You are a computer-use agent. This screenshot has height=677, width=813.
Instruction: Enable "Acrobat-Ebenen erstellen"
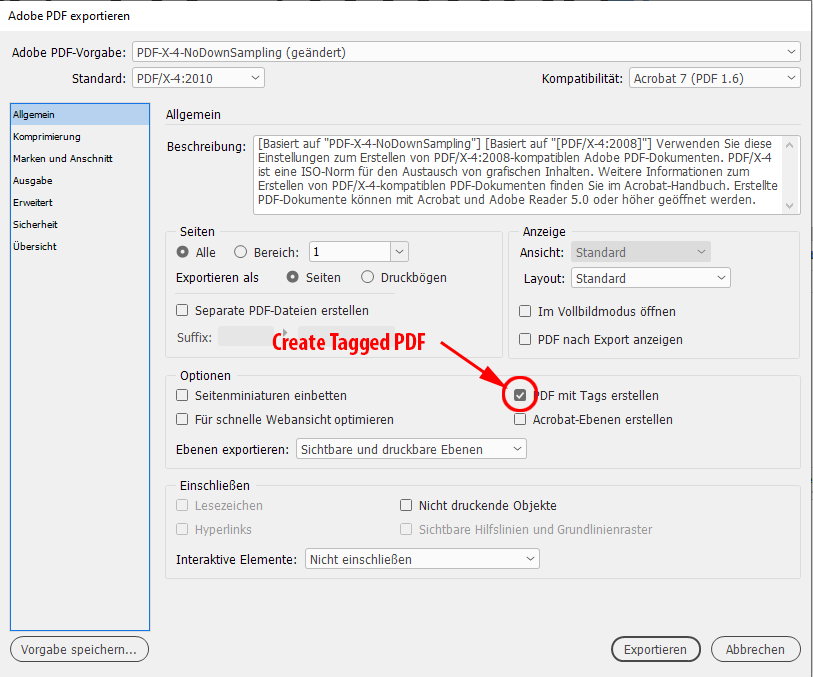(x=520, y=418)
